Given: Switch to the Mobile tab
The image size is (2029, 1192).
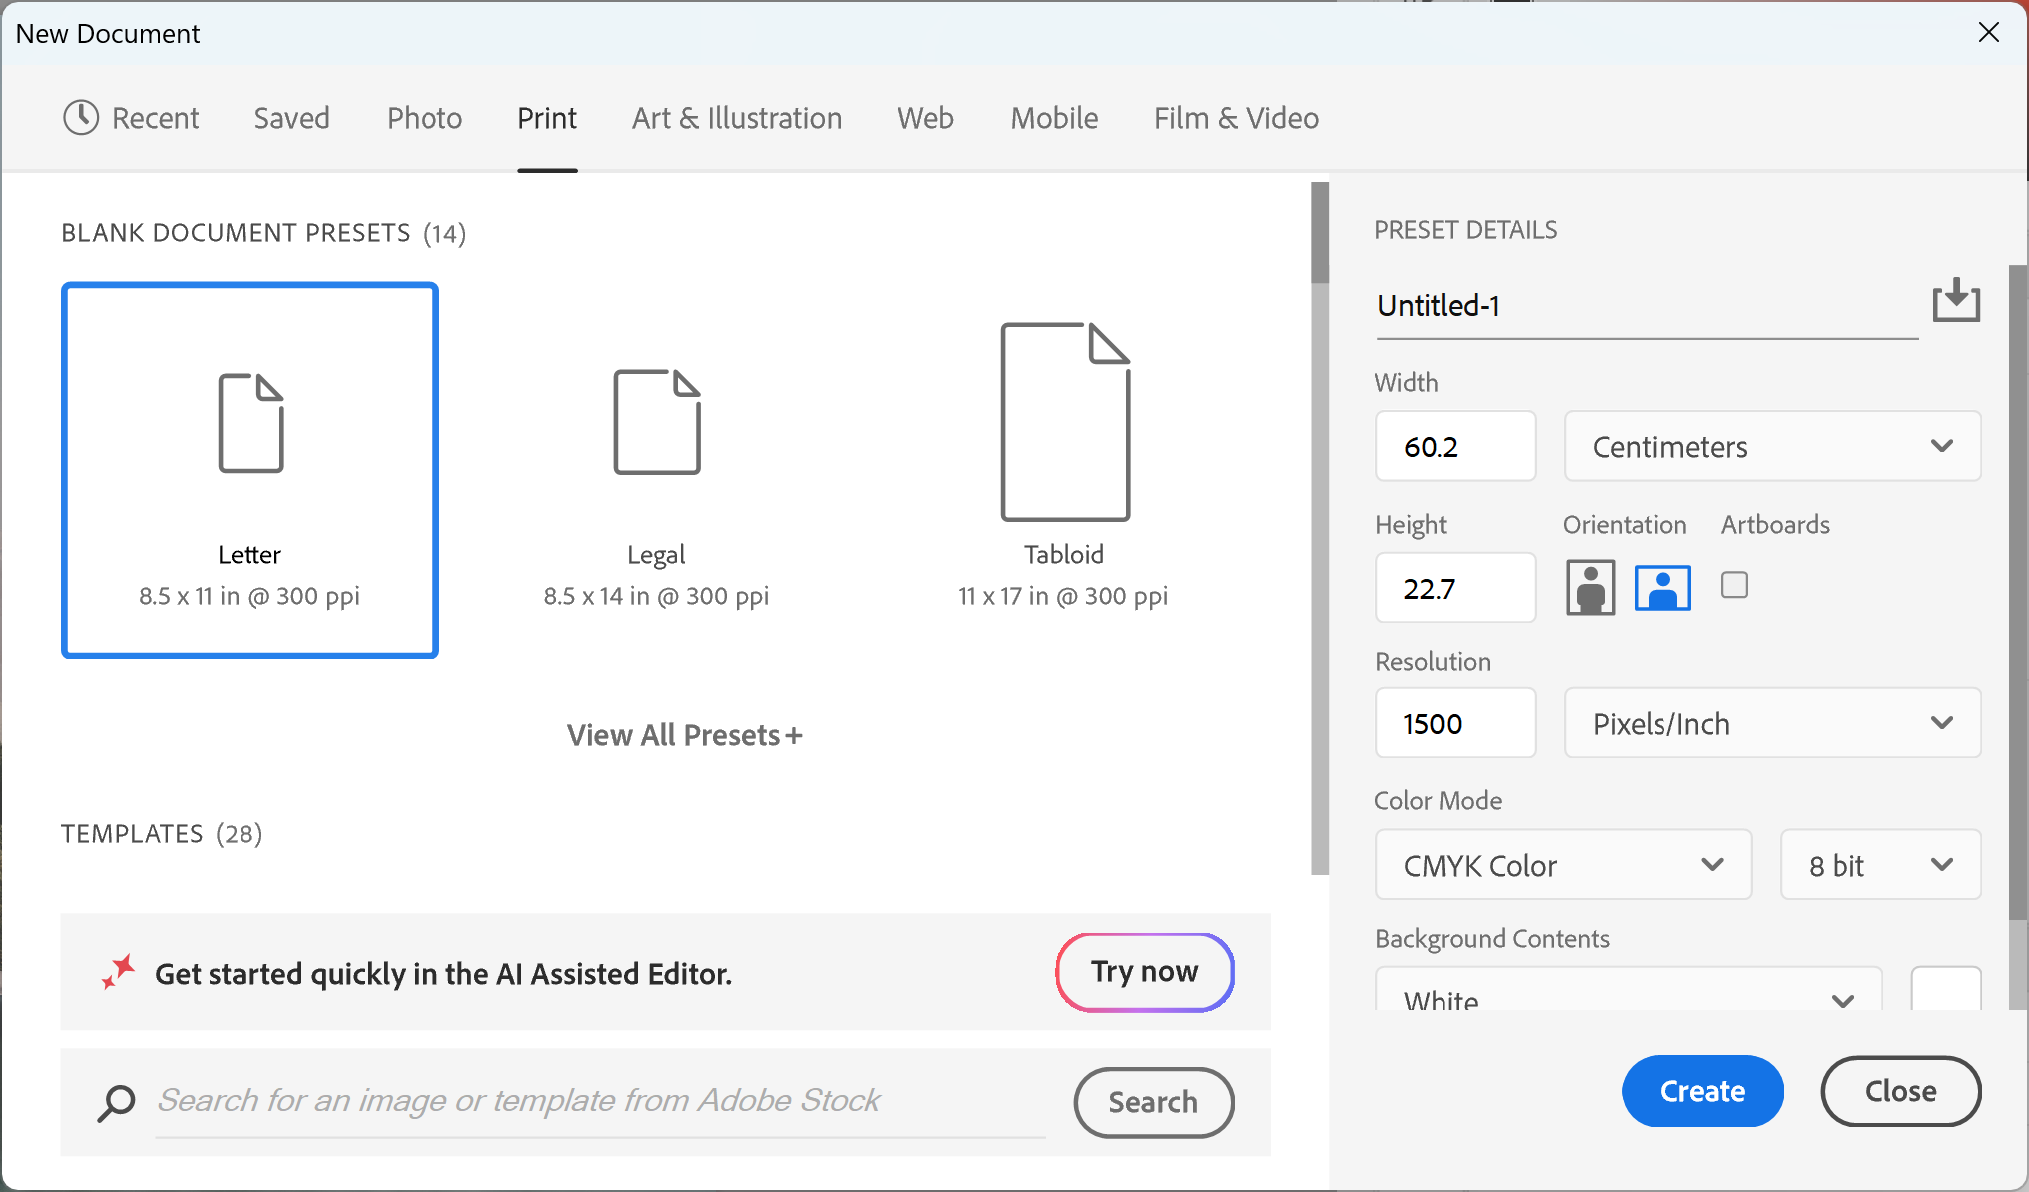Looking at the screenshot, I should [1054, 118].
